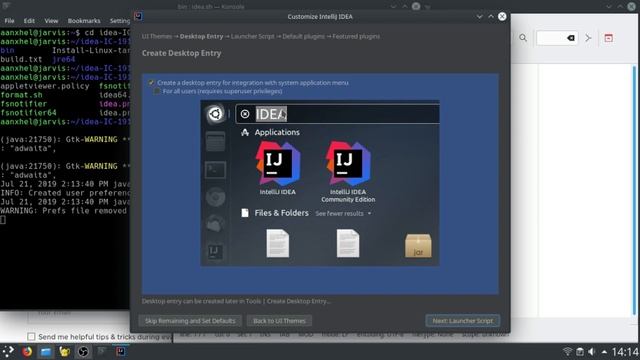The width and height of the screenshot is (640, 360).
Task: Click the arrow icon right of the search field
Action: coord(588,38)
